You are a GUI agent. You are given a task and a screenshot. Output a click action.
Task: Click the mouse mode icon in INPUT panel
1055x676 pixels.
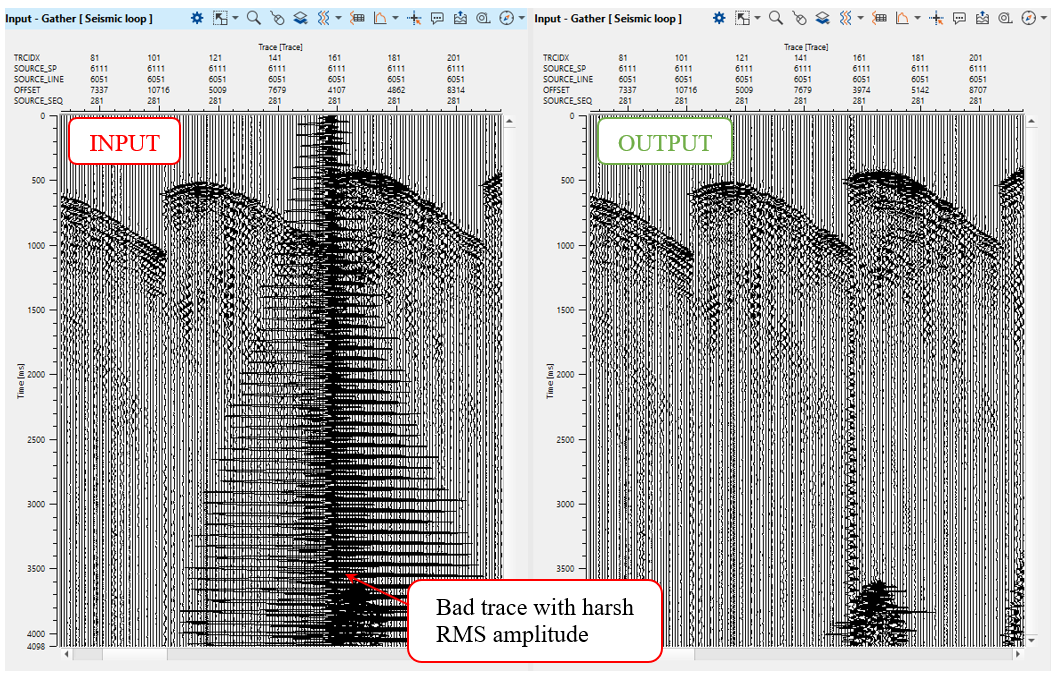pyautogui.click(x=277, y=18)
